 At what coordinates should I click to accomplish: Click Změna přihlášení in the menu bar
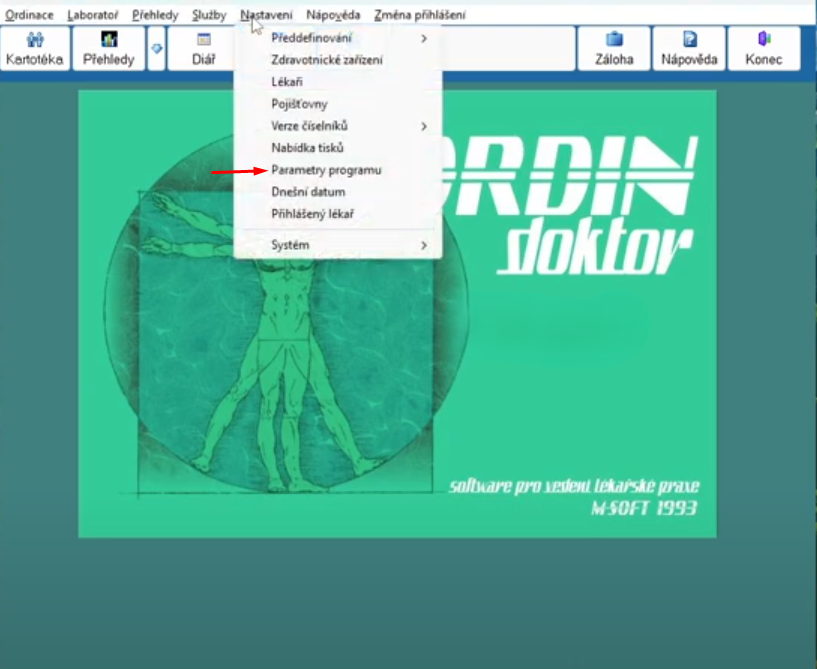[x=420, y=15]
